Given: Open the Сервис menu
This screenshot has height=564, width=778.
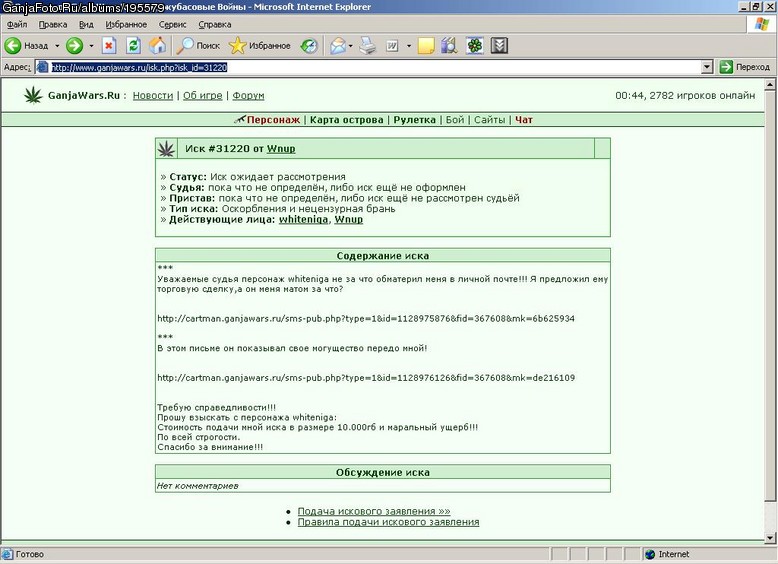Looking at the screenshot, I should [x=172, y=24].
